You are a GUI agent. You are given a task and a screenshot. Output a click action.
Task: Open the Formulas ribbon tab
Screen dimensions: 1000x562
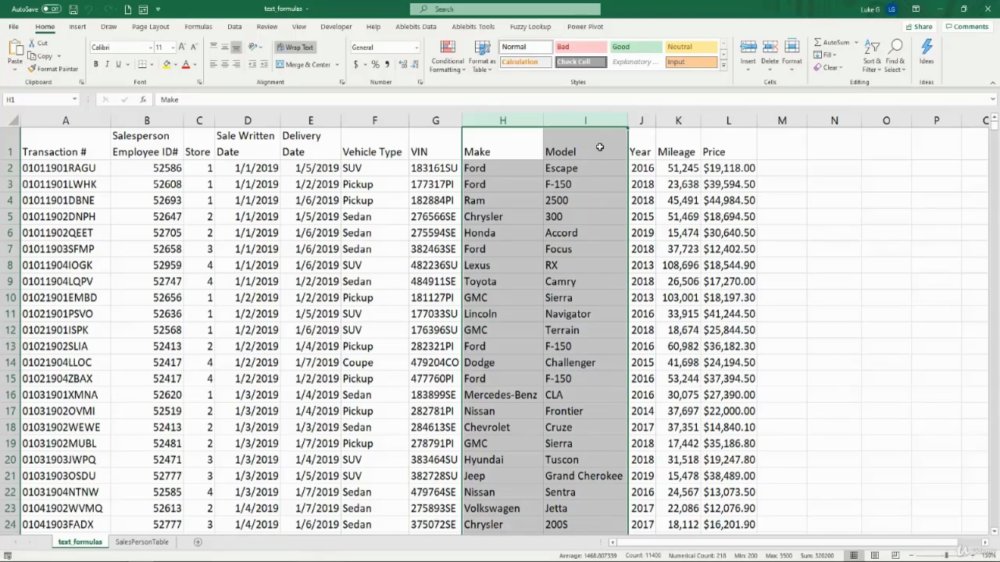click(x=198, y=27)
